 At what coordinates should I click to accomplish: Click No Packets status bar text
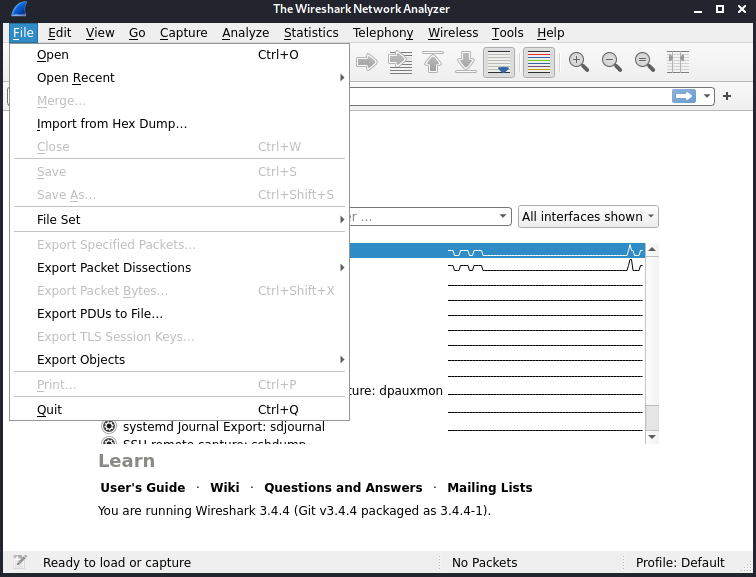click(x=485, y=563)
